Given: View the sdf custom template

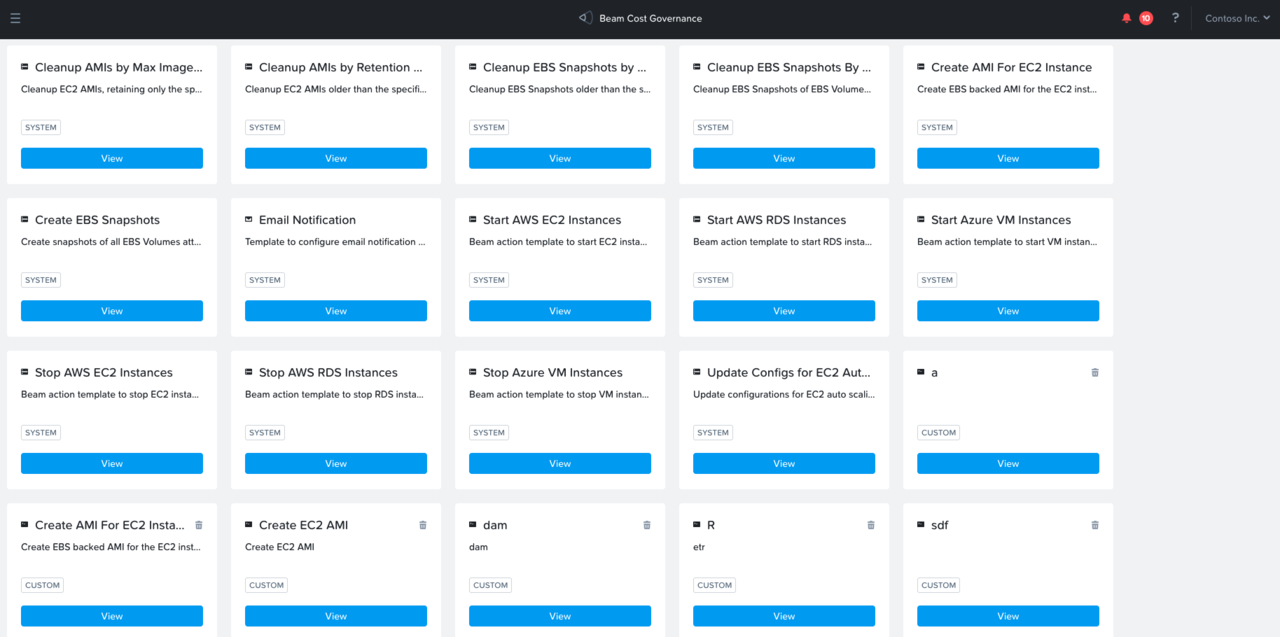Looking at the screenshot, I should [x=1008, y=616].
